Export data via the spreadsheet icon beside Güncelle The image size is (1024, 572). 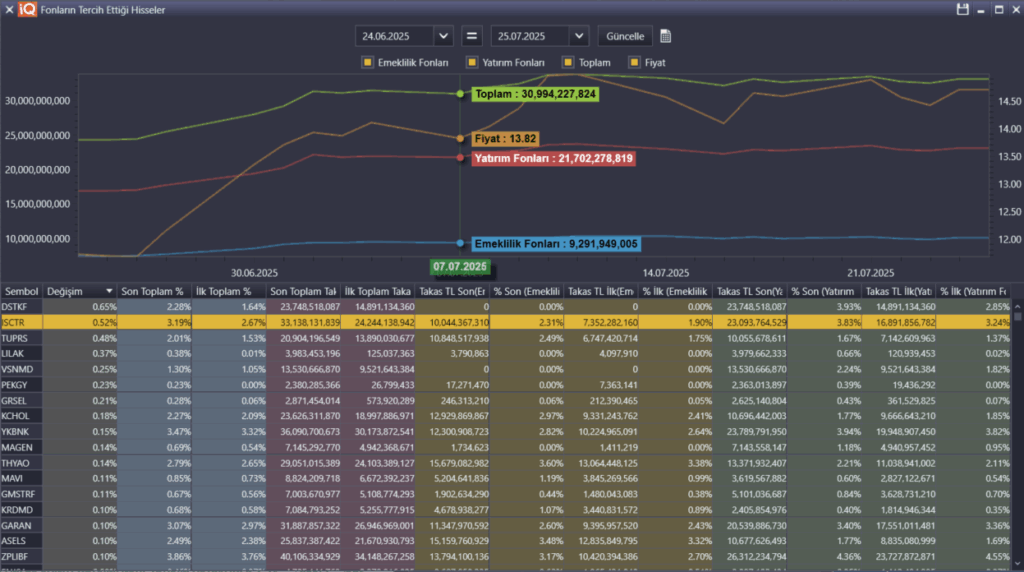tap(665, 36)
